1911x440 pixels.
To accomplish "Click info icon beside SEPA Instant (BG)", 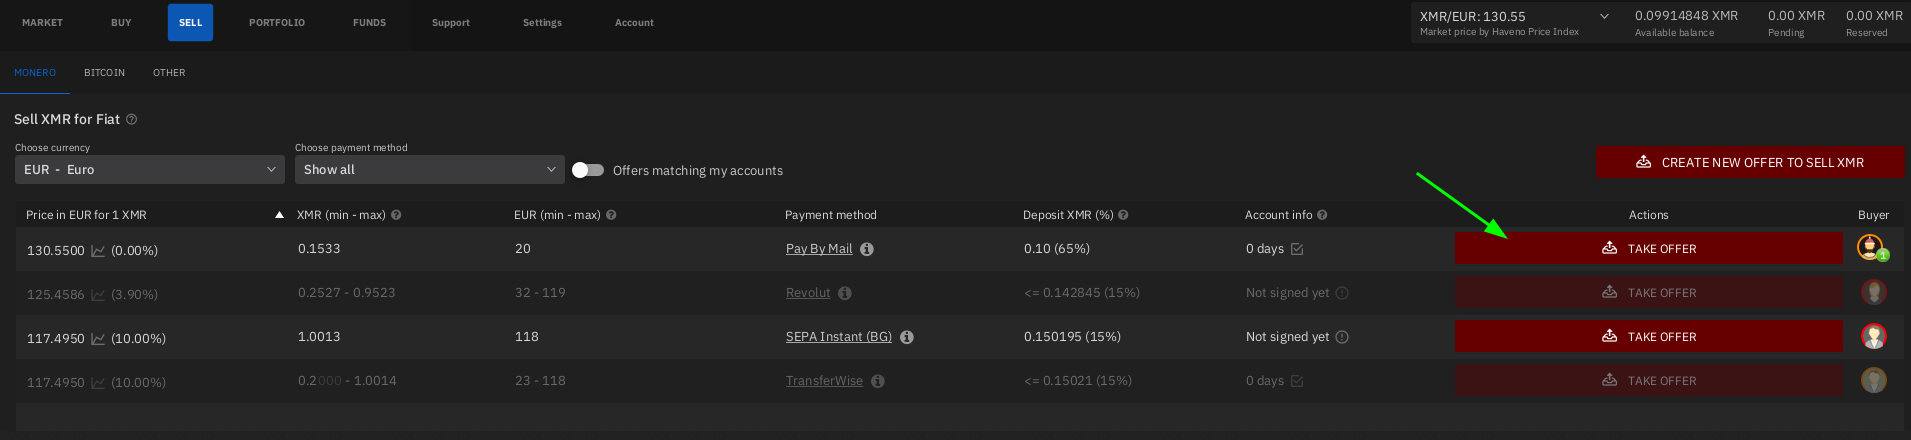I will click(907, 337).
